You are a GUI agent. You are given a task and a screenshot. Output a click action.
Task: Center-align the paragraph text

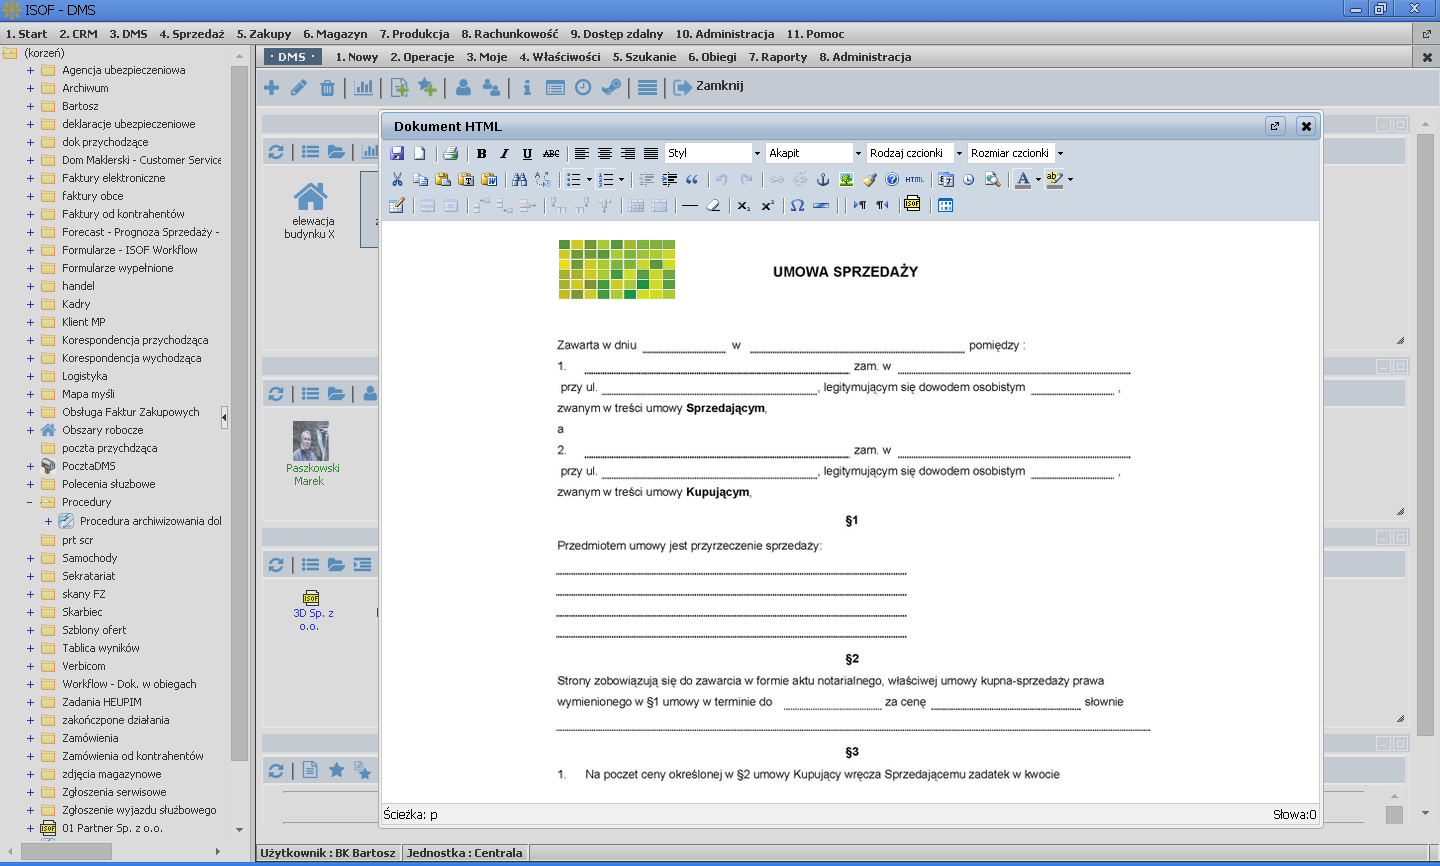pos(605,153)
